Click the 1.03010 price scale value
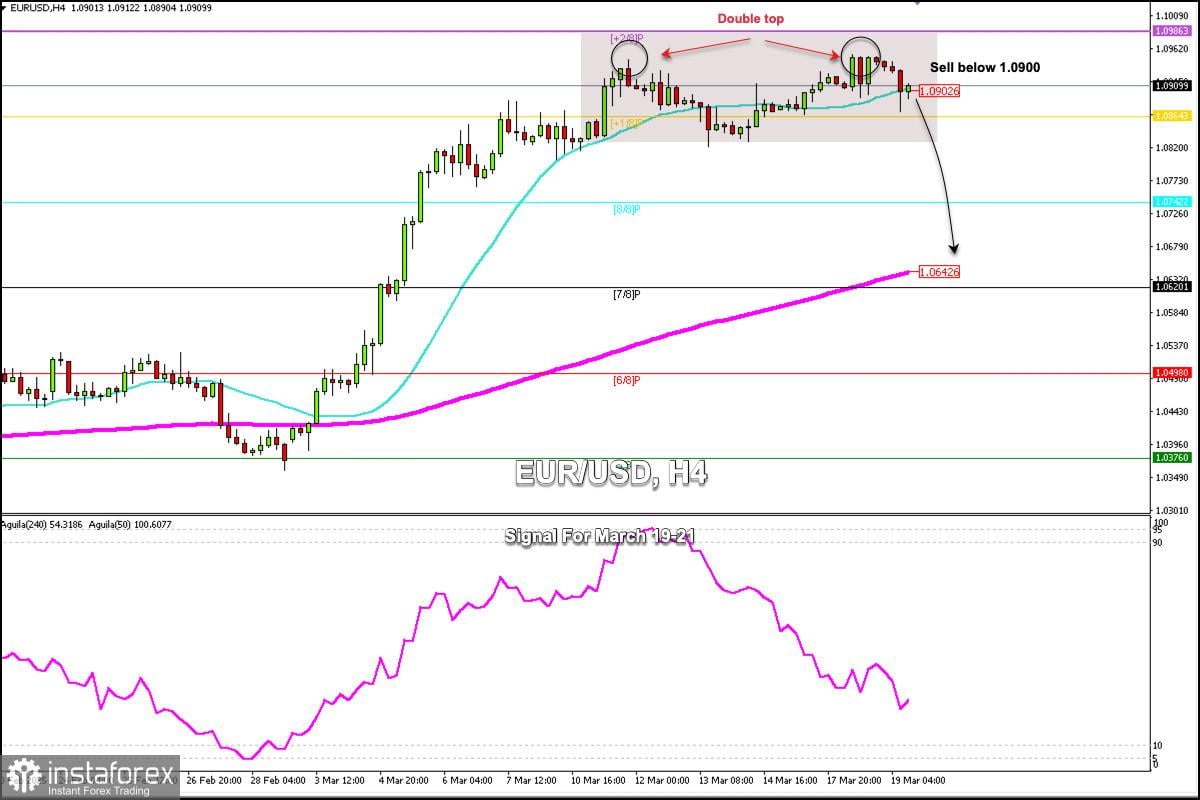The width and height of the screenshot is (1200, 800). 1170,510
